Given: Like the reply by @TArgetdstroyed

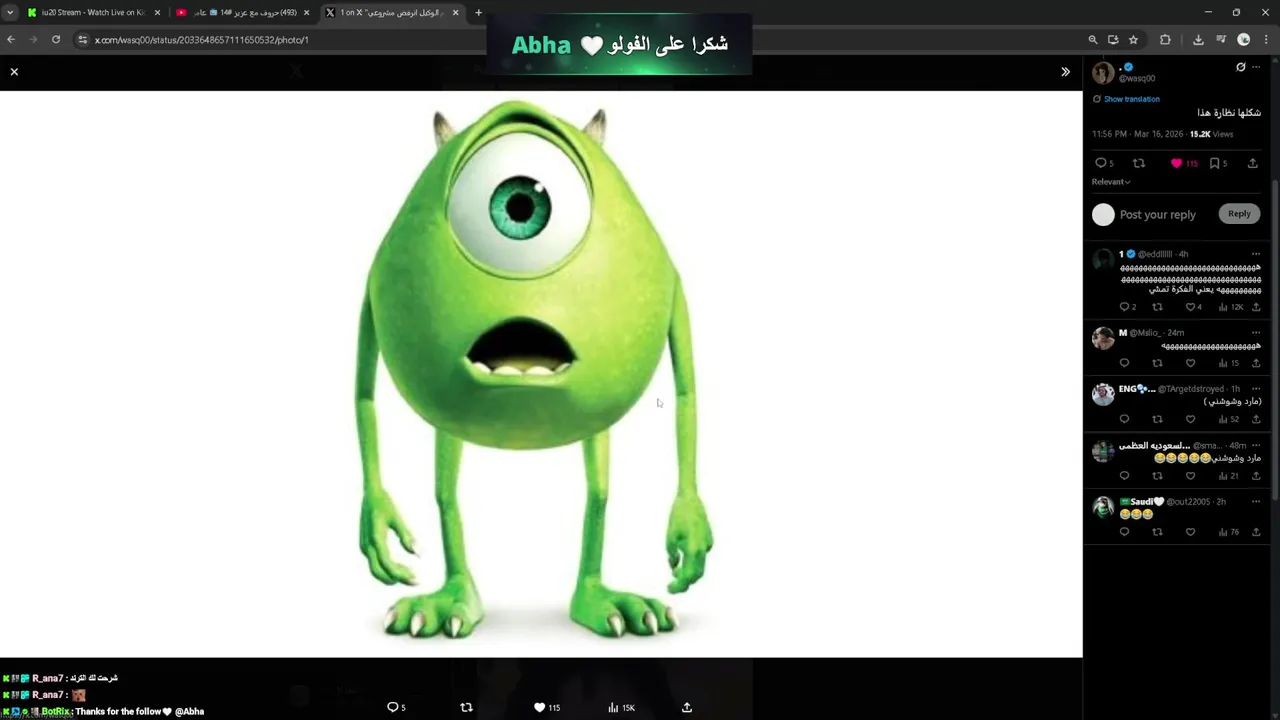Looking at the screenshot, I should (x=1190, y=419).
